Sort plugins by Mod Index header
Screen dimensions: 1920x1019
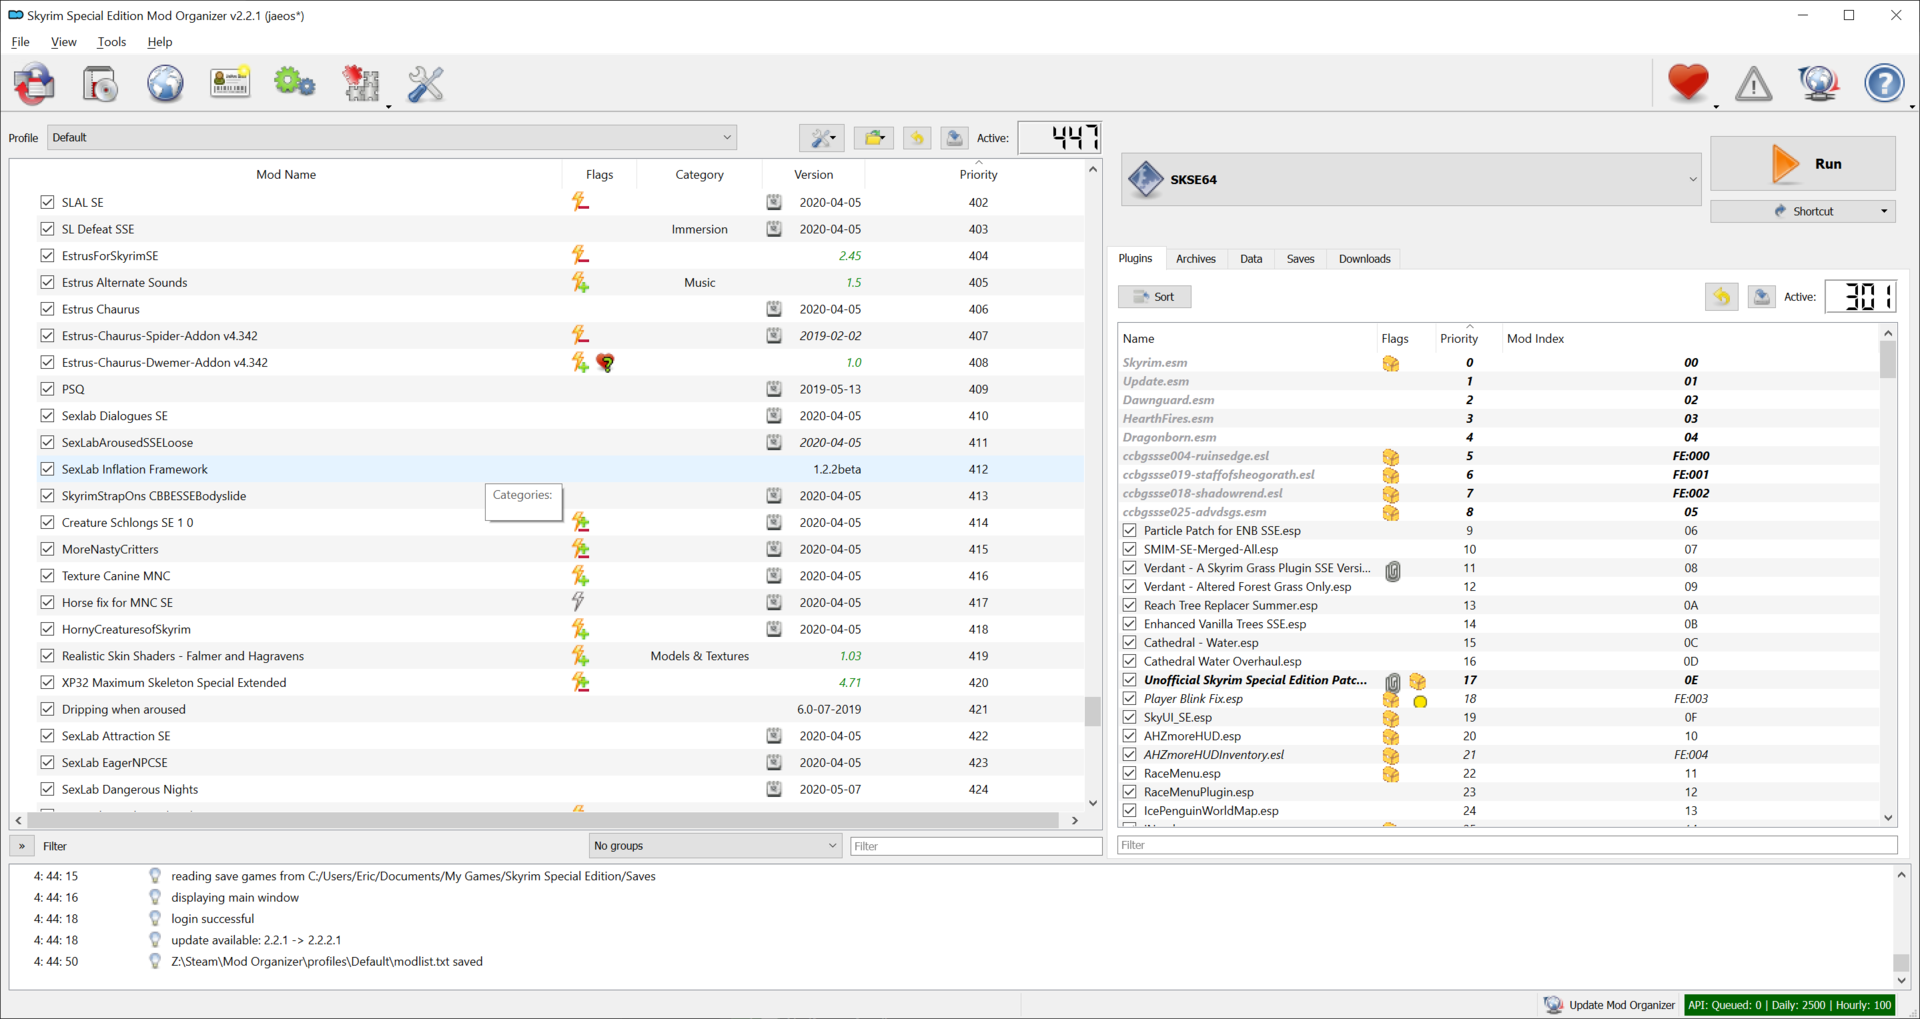pos(1535,339)
